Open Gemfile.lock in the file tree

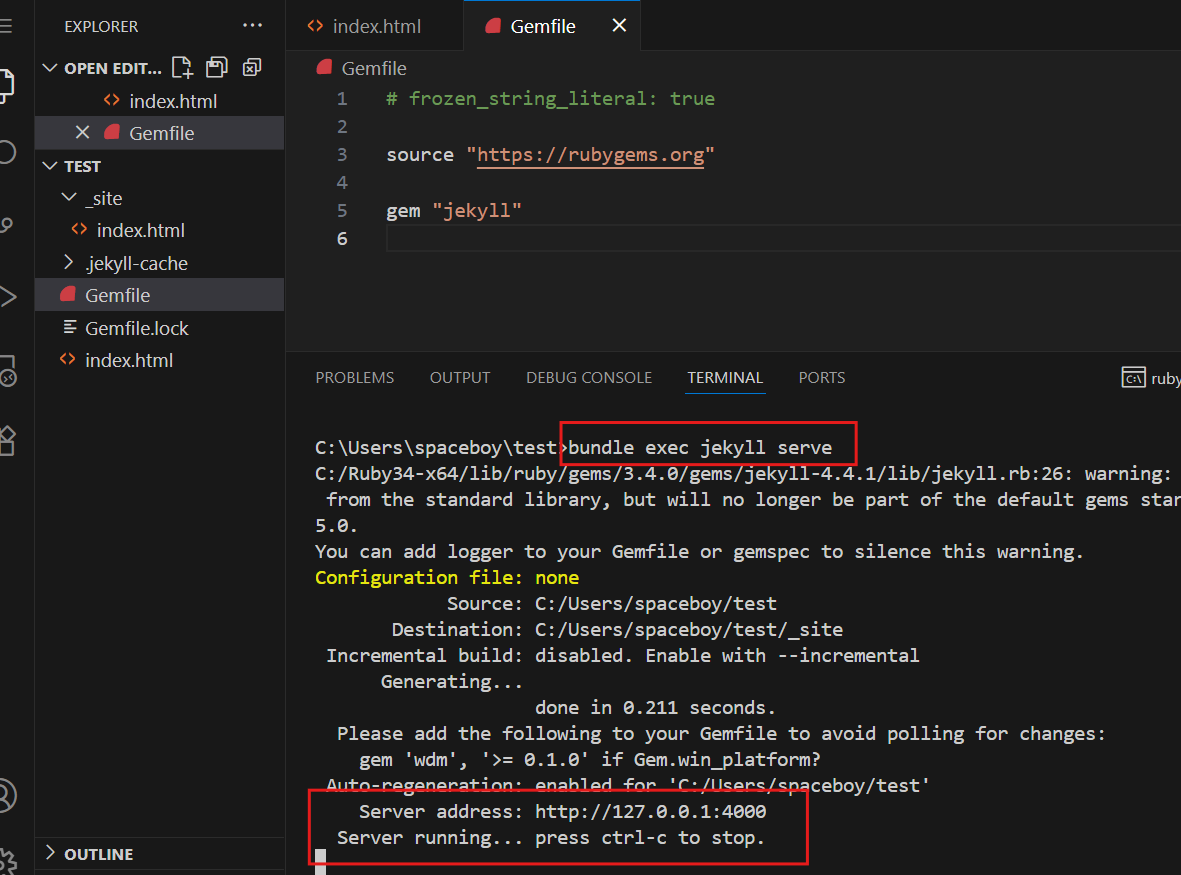pos(160,328)
